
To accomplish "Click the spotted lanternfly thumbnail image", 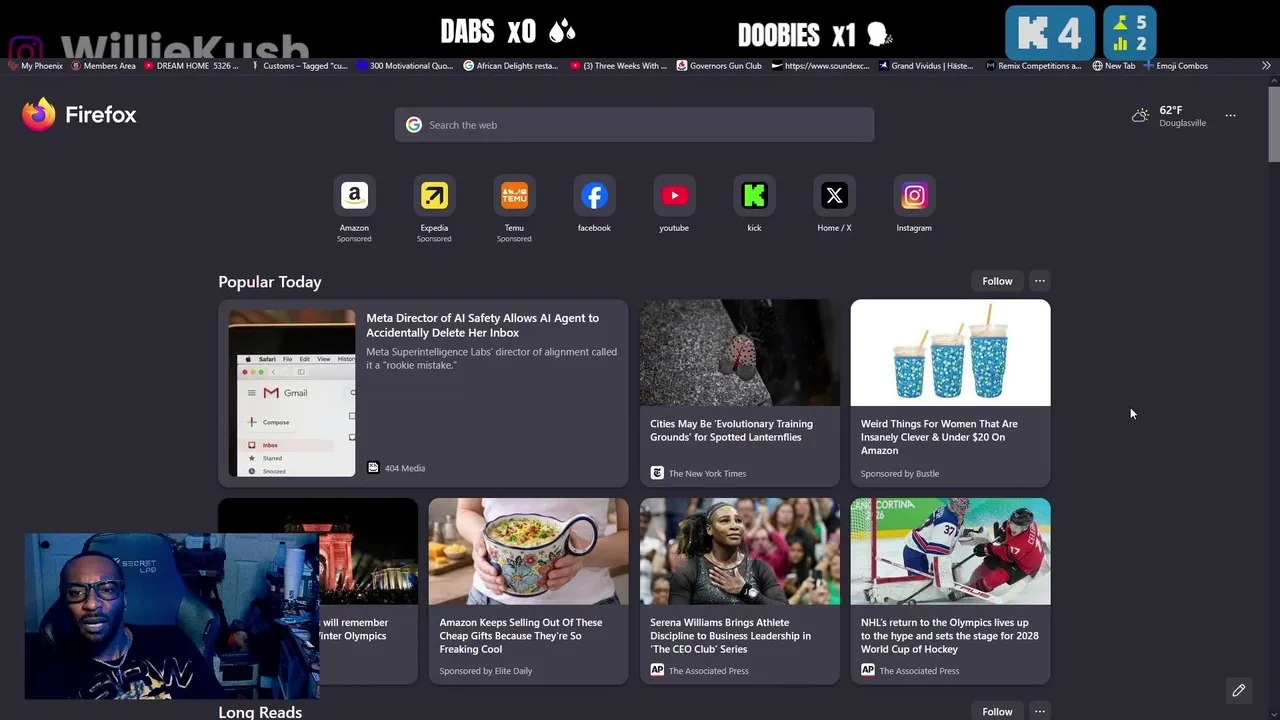I will coord(740,353).
